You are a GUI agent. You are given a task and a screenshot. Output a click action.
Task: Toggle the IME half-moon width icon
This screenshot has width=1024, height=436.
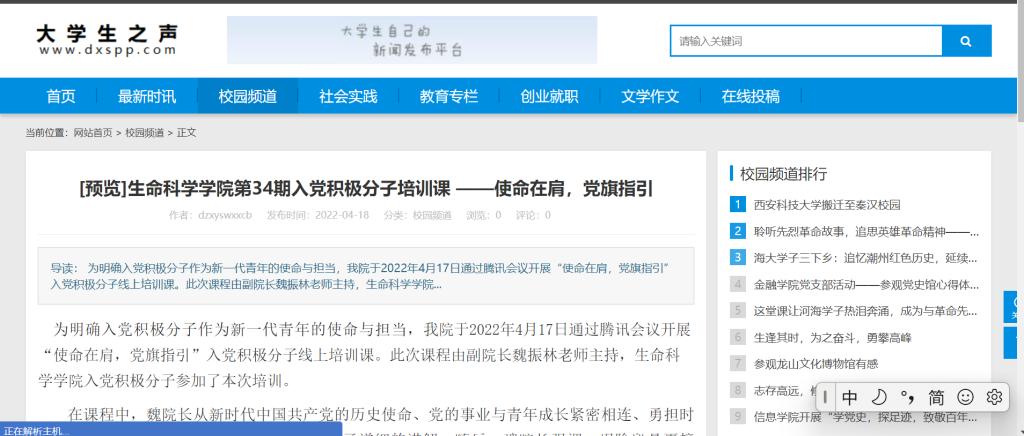pyautogui.click(x=879, y=397)
